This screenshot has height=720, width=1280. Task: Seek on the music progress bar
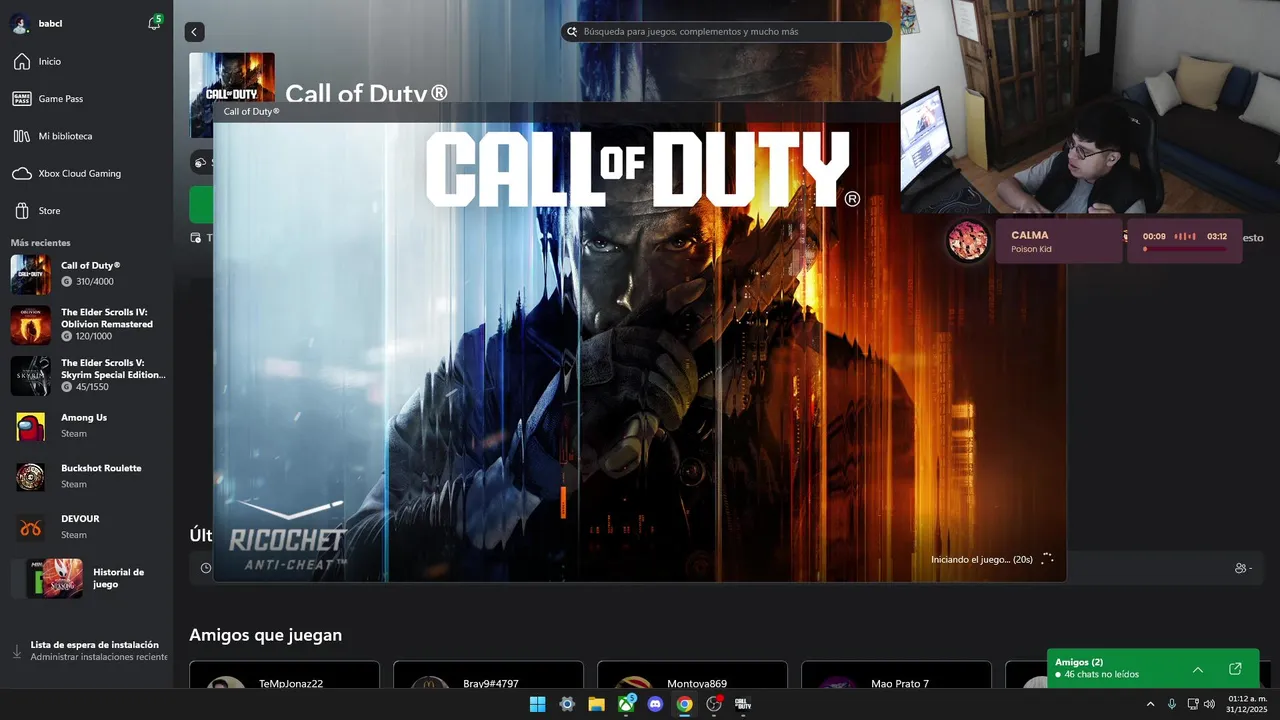(1185, 250)
